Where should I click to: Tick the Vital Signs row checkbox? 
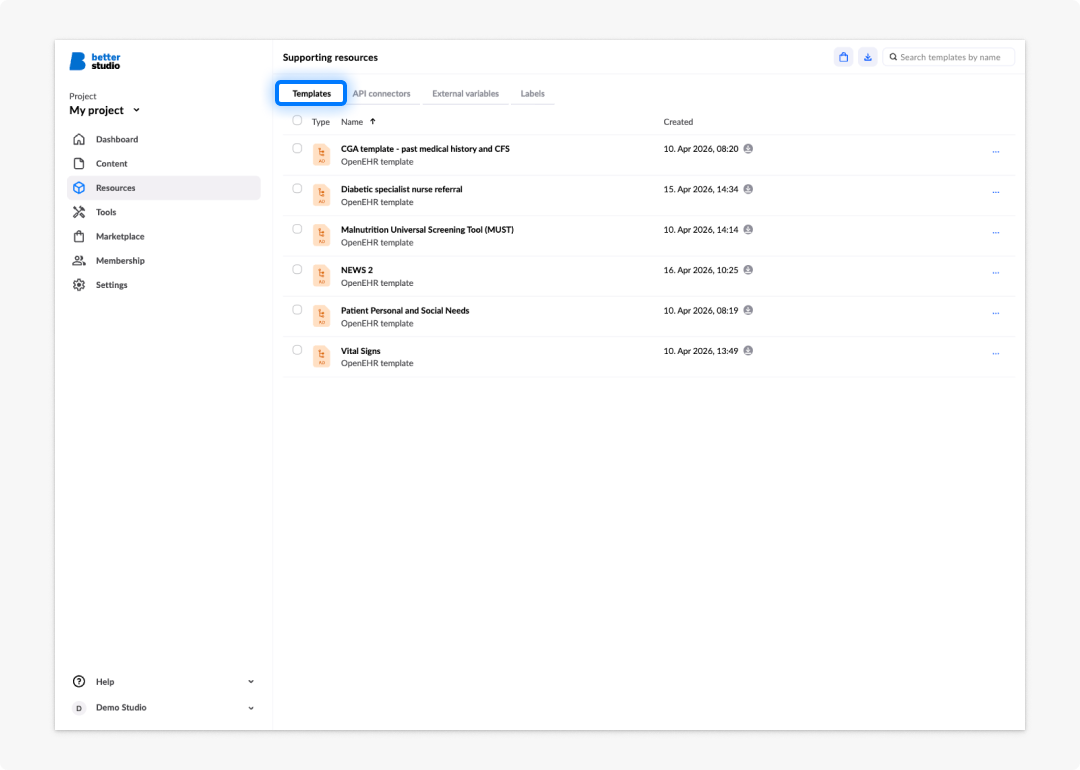[x=297, y=351]
